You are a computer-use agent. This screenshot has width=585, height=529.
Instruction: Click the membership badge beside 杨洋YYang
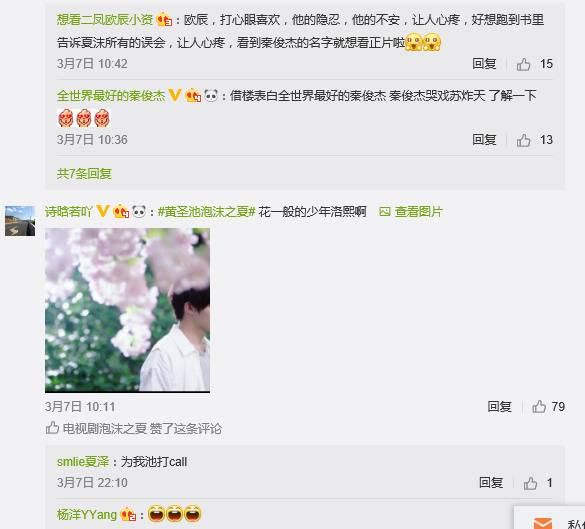(128, 515)
